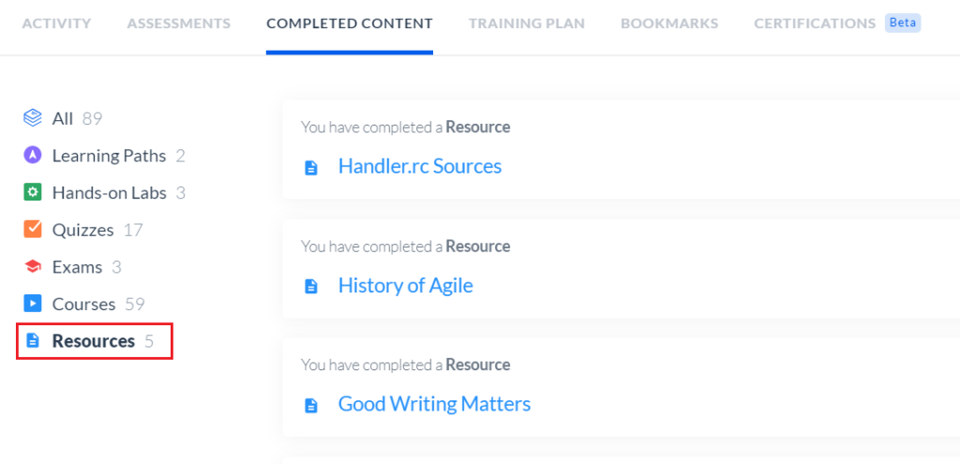960x464 pixels.
Task: Click the blue play icon for Courses
Action: coord(32,304)
